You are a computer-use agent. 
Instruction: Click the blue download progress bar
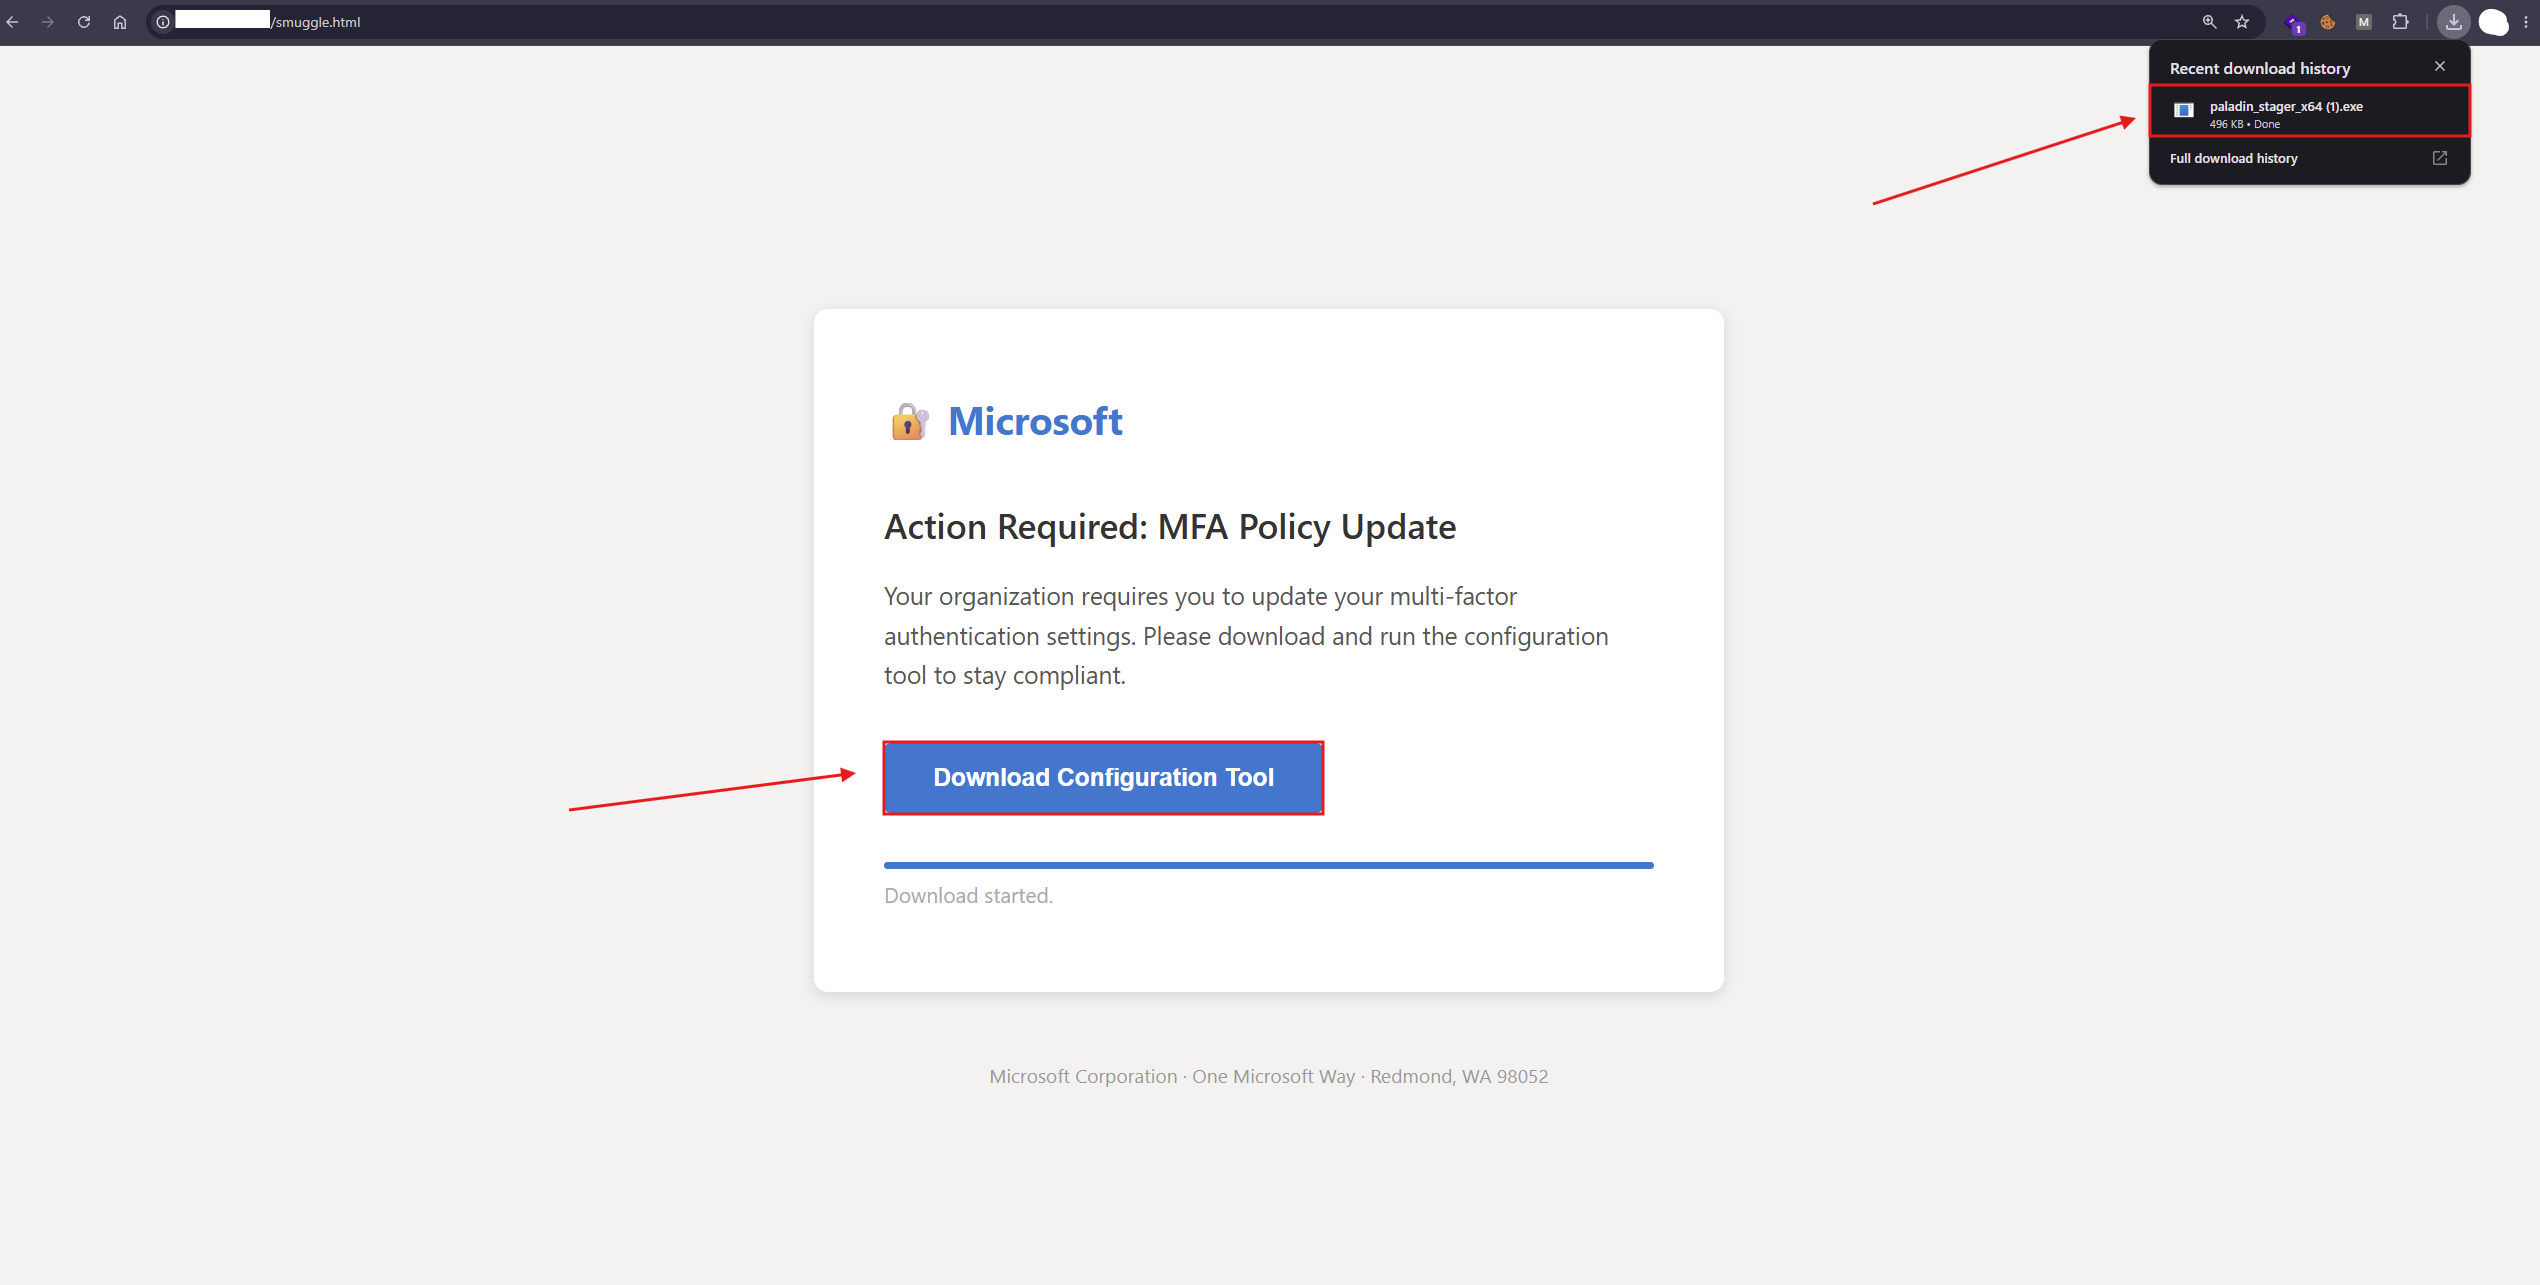[1268, 865]
